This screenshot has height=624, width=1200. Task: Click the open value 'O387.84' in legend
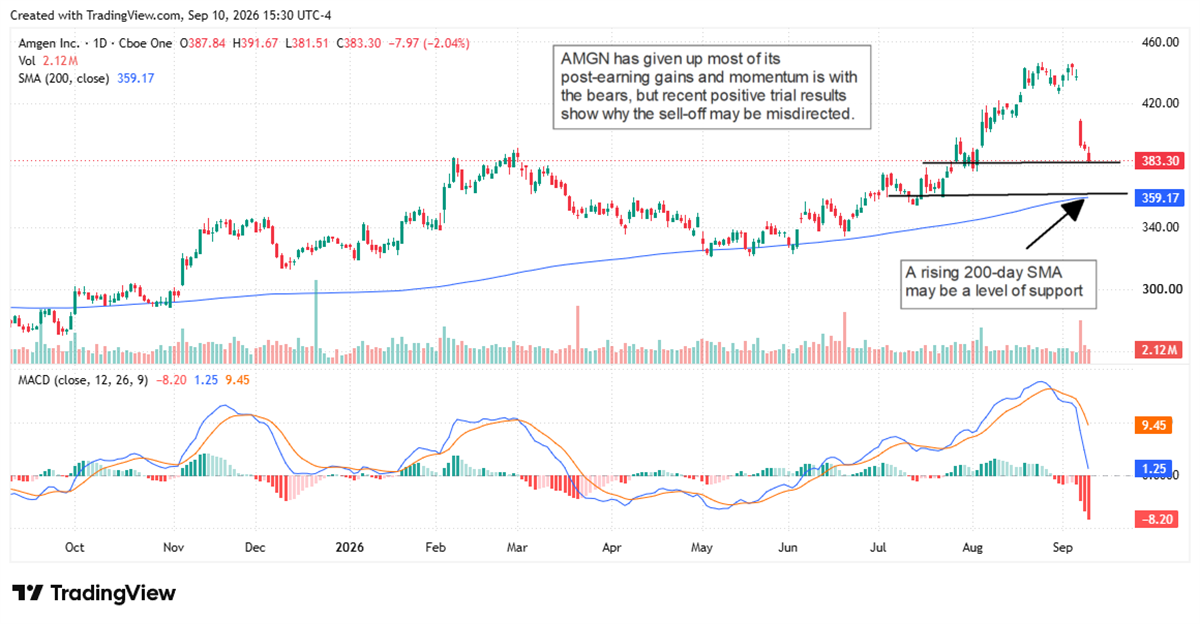point(203,43)
